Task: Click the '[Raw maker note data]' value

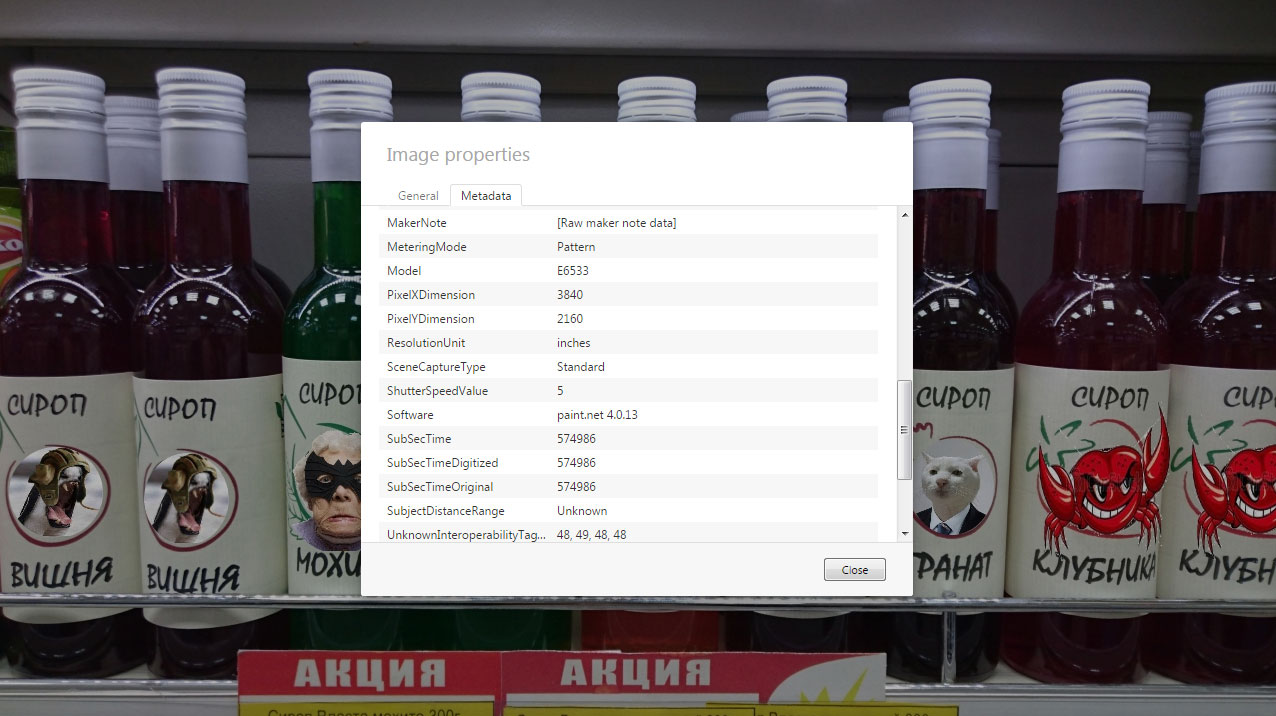Action: pos(616,223)
